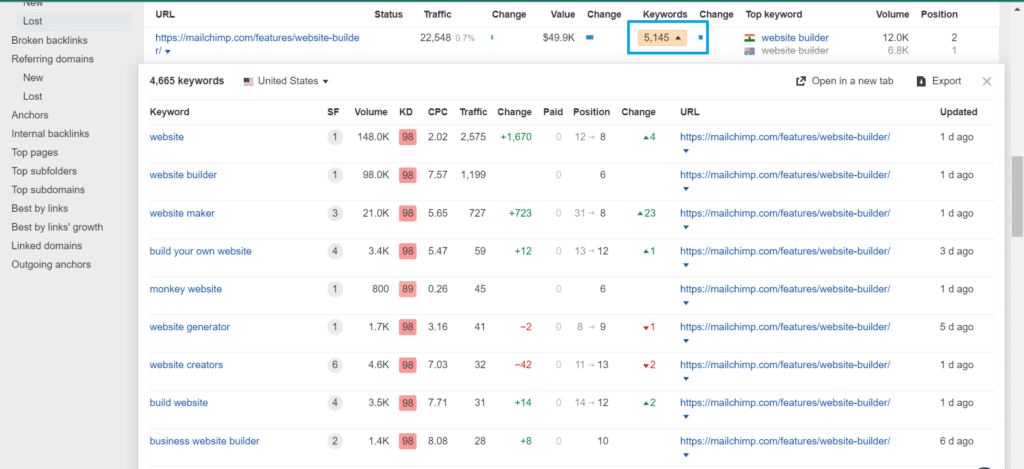Open the 'website creators' keyword link

point(186,364)
